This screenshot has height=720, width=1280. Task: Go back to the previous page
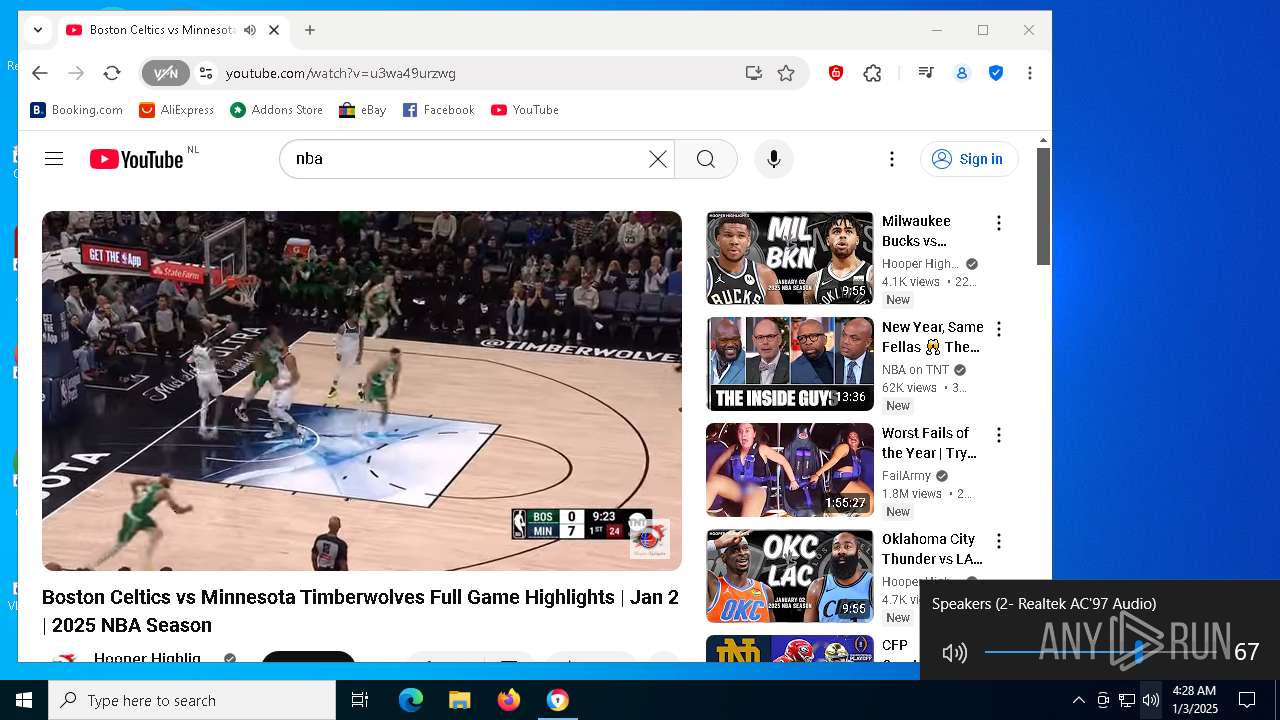(40, 73)
